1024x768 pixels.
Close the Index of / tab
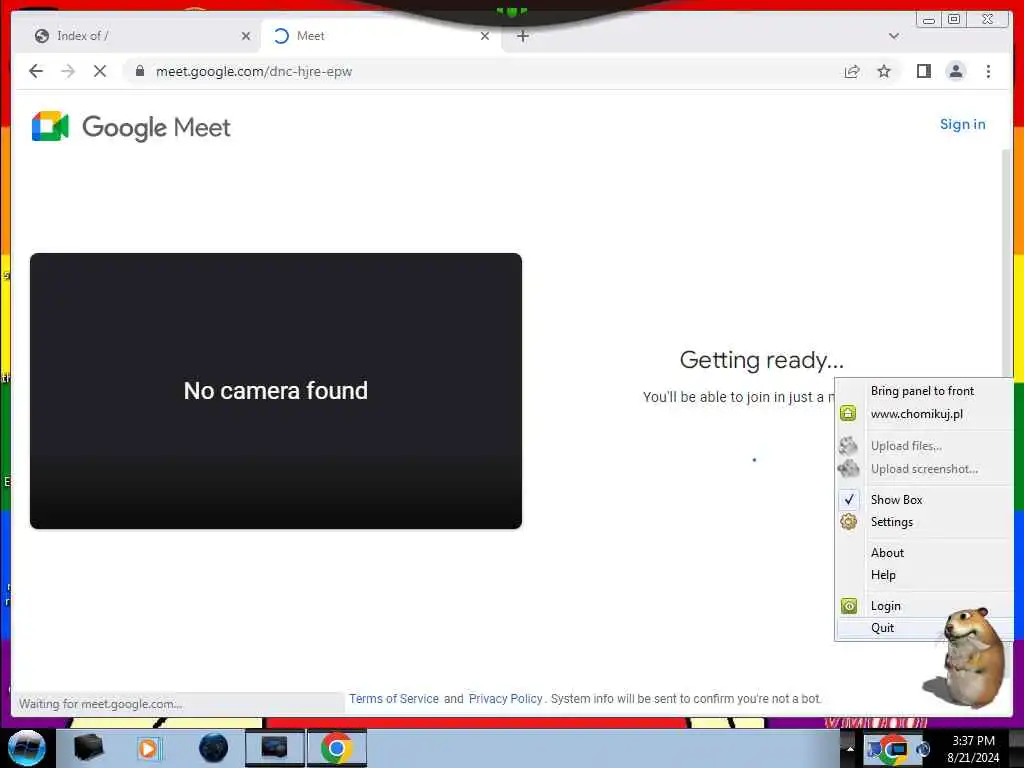pos(246,36)
